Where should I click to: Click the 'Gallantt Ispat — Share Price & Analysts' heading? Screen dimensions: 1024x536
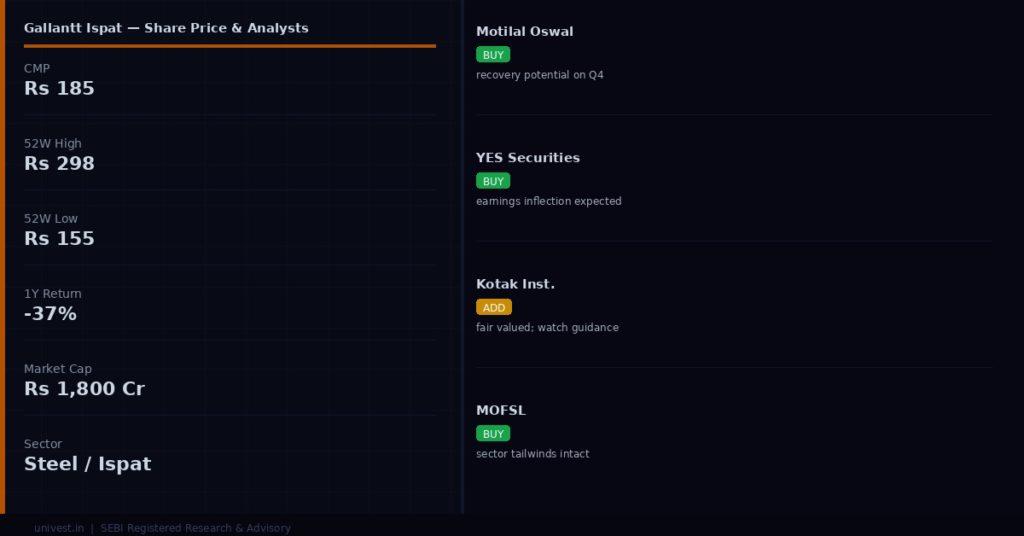click(166, 28)
